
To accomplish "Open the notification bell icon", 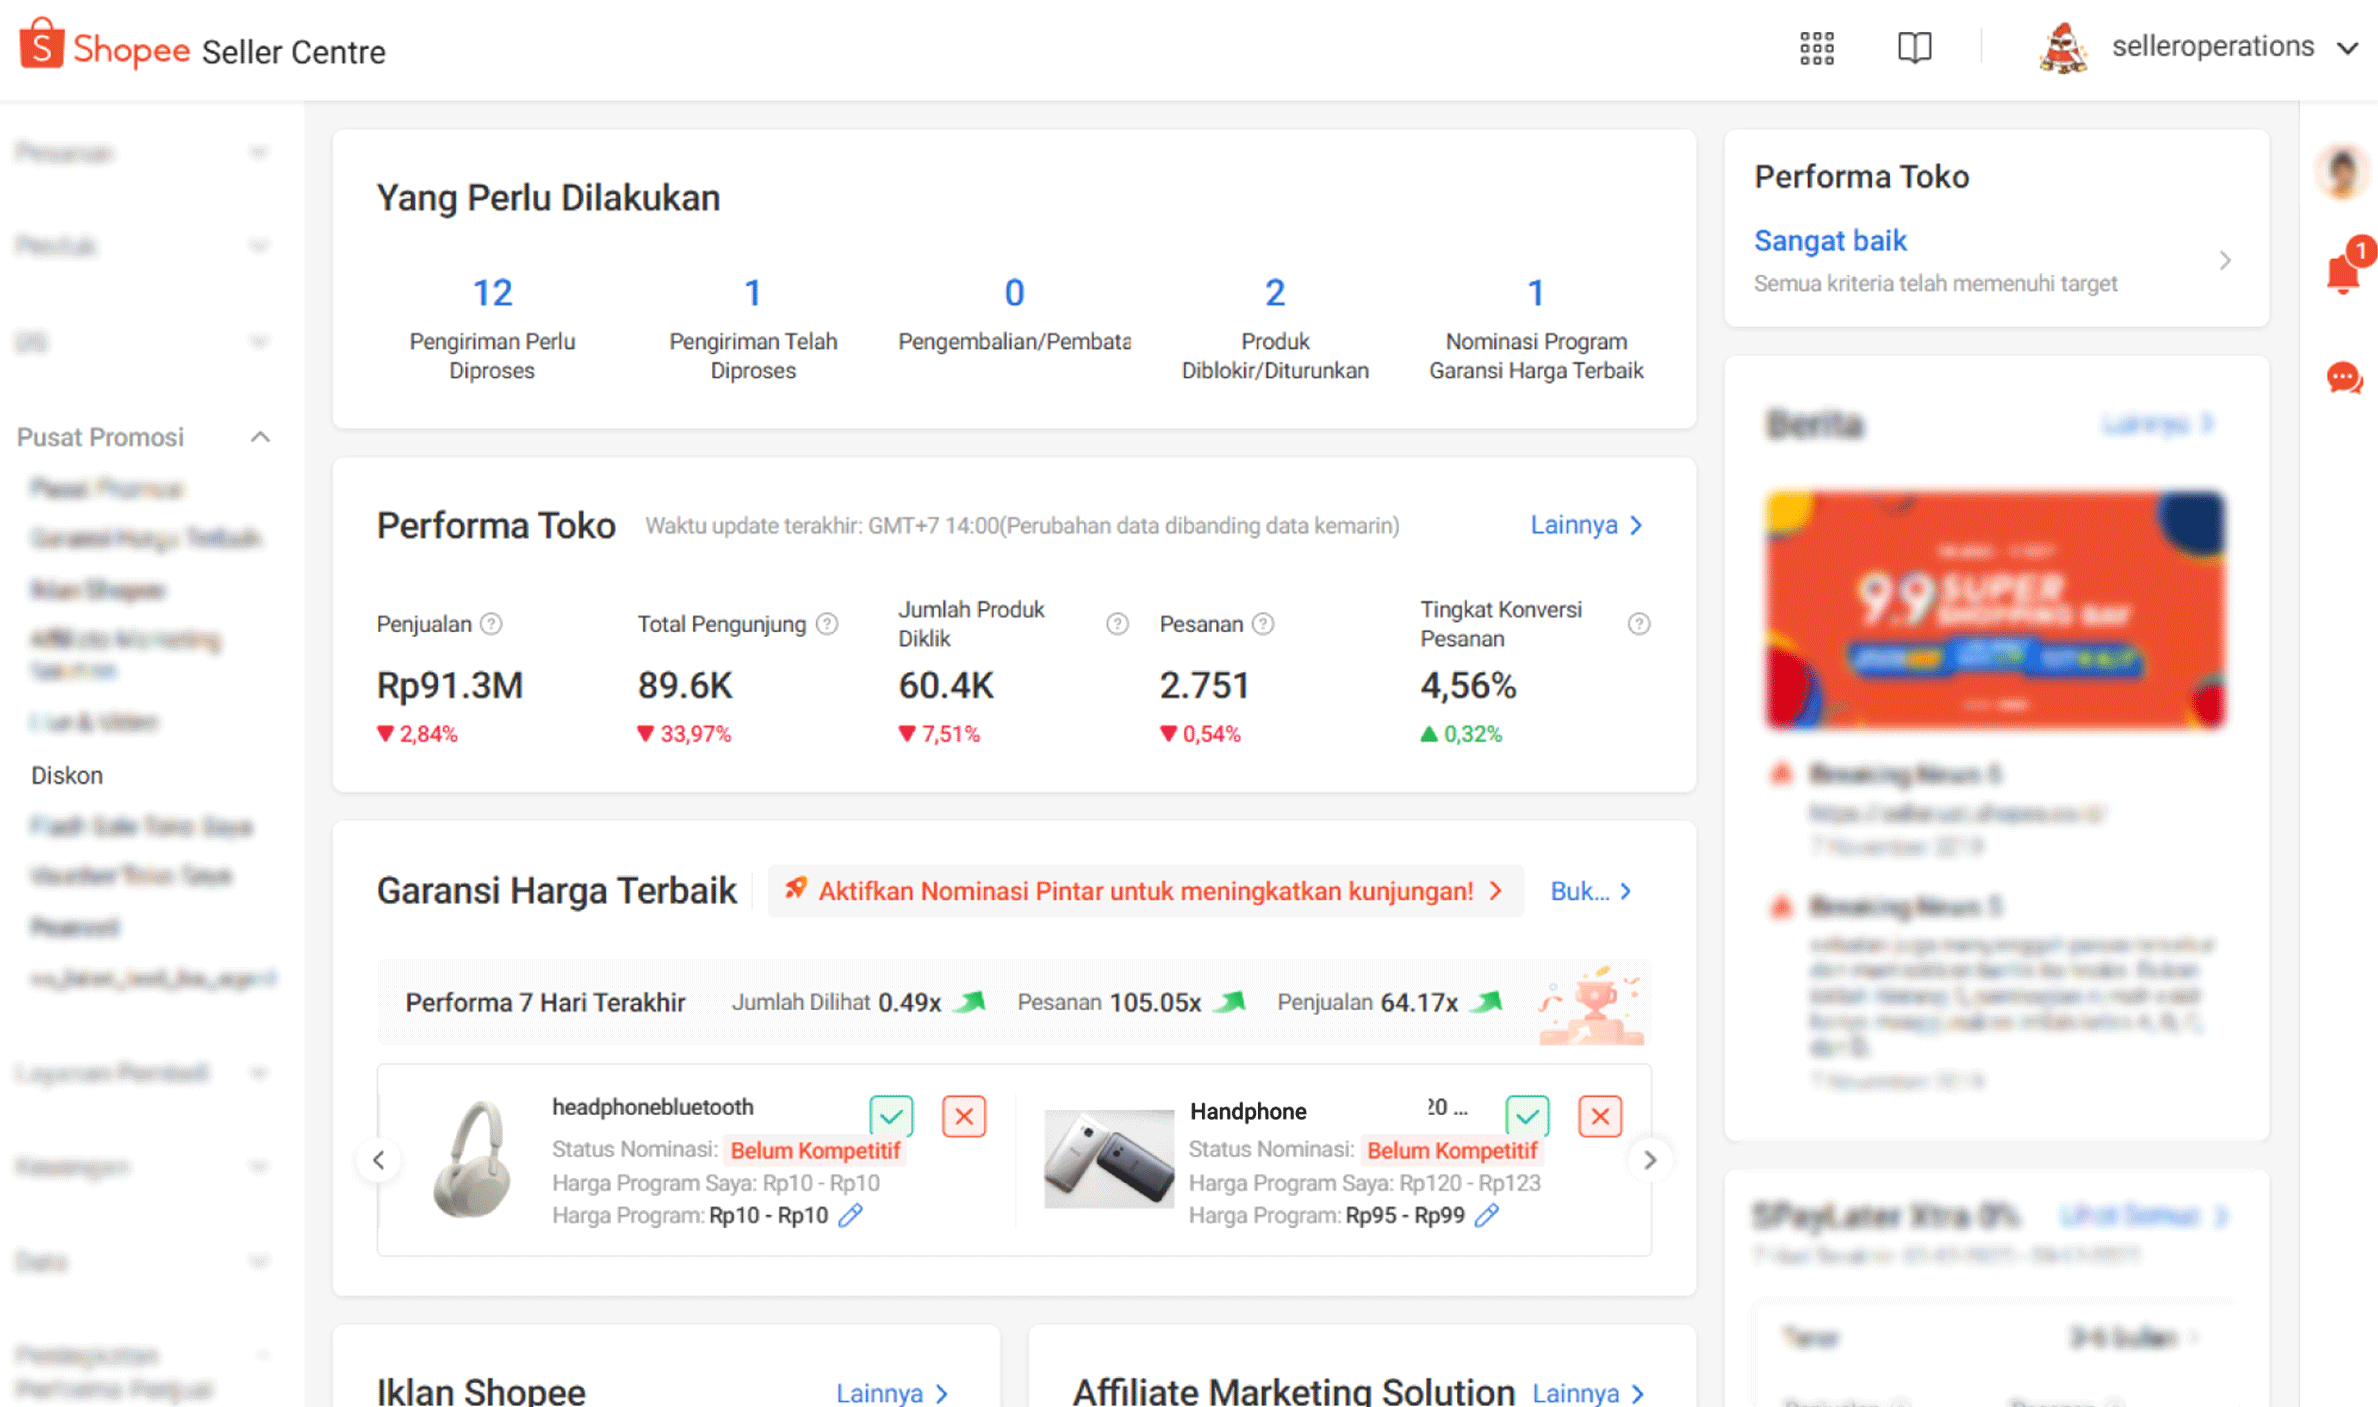I will 2342,271.
